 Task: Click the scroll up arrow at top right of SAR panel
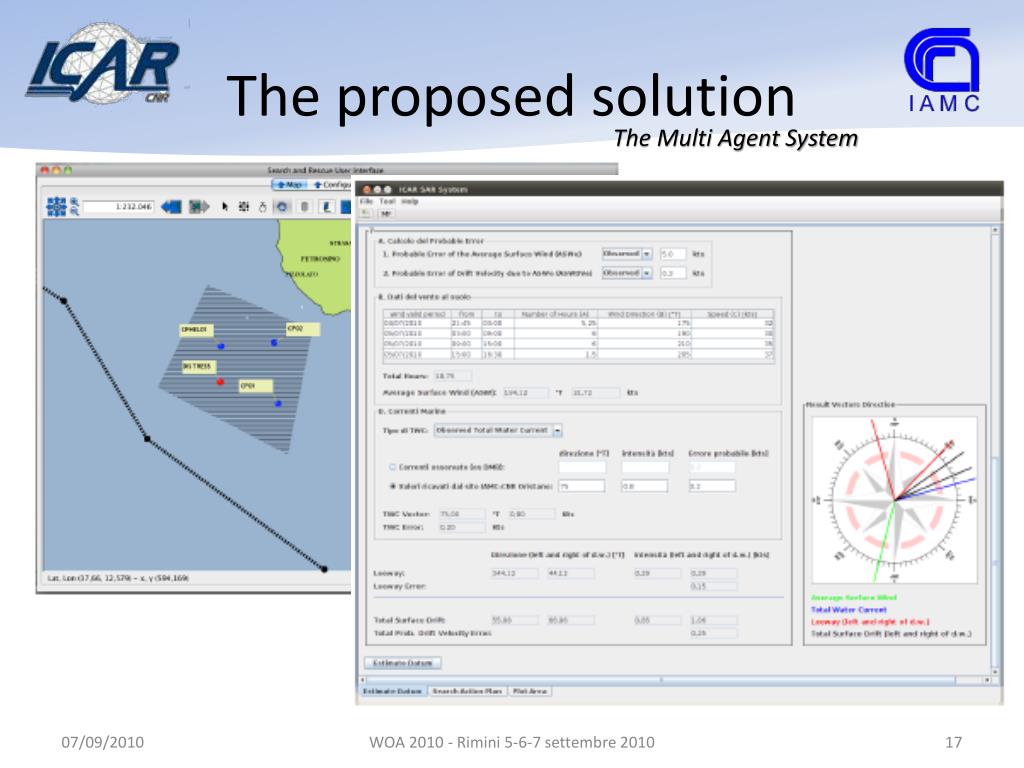point(995,231)
